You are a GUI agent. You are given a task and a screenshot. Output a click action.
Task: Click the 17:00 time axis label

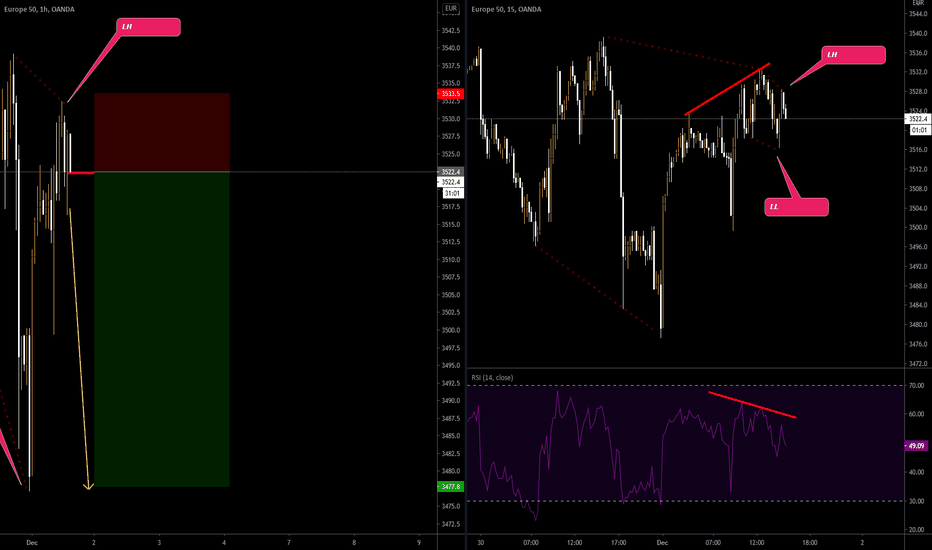click(x=619, y=542)
